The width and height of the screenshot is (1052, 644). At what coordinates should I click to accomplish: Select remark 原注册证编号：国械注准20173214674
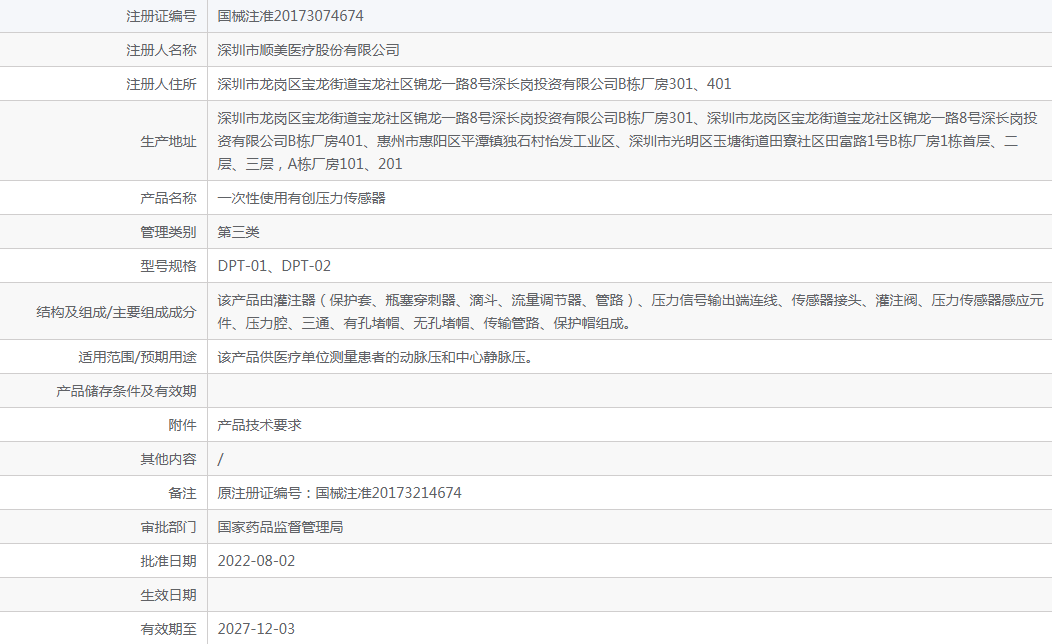pyautogui.click(x=339, y=493)
